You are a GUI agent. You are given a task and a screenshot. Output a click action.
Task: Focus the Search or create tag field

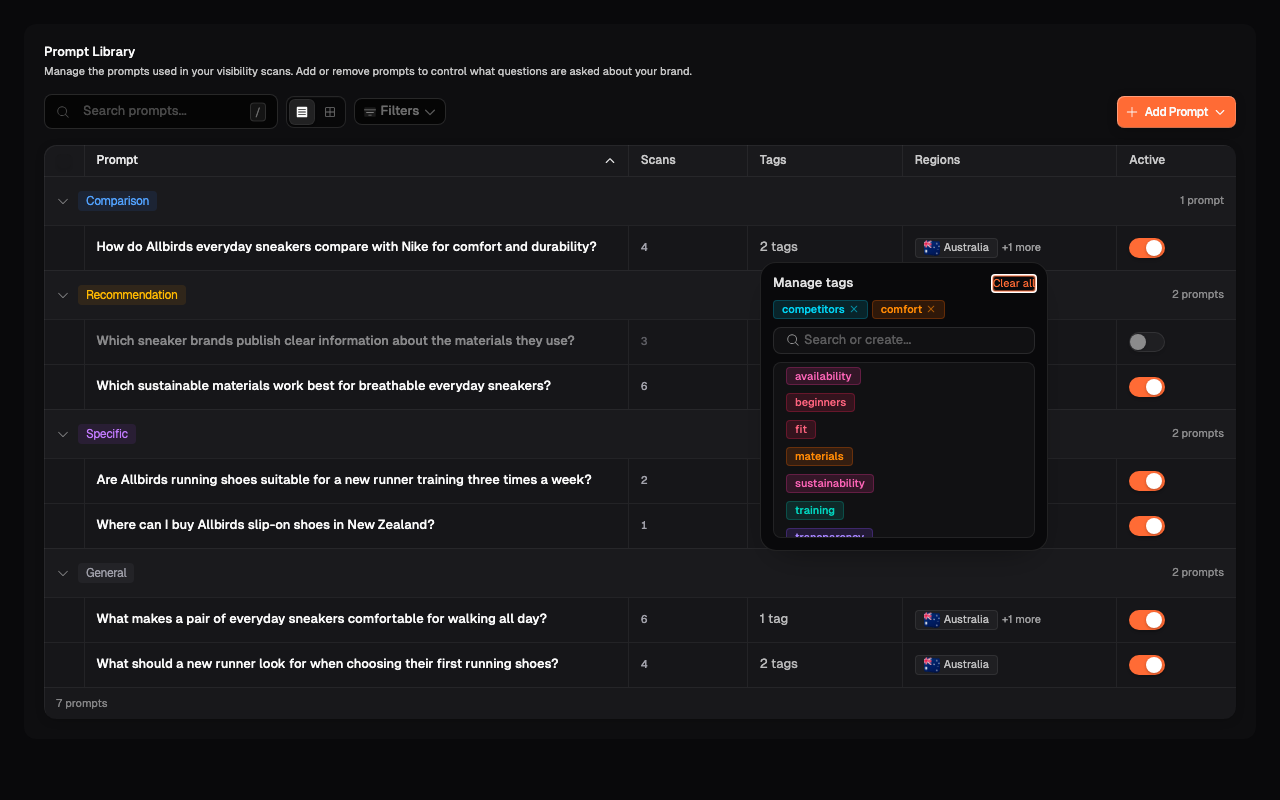click(904, 340)
